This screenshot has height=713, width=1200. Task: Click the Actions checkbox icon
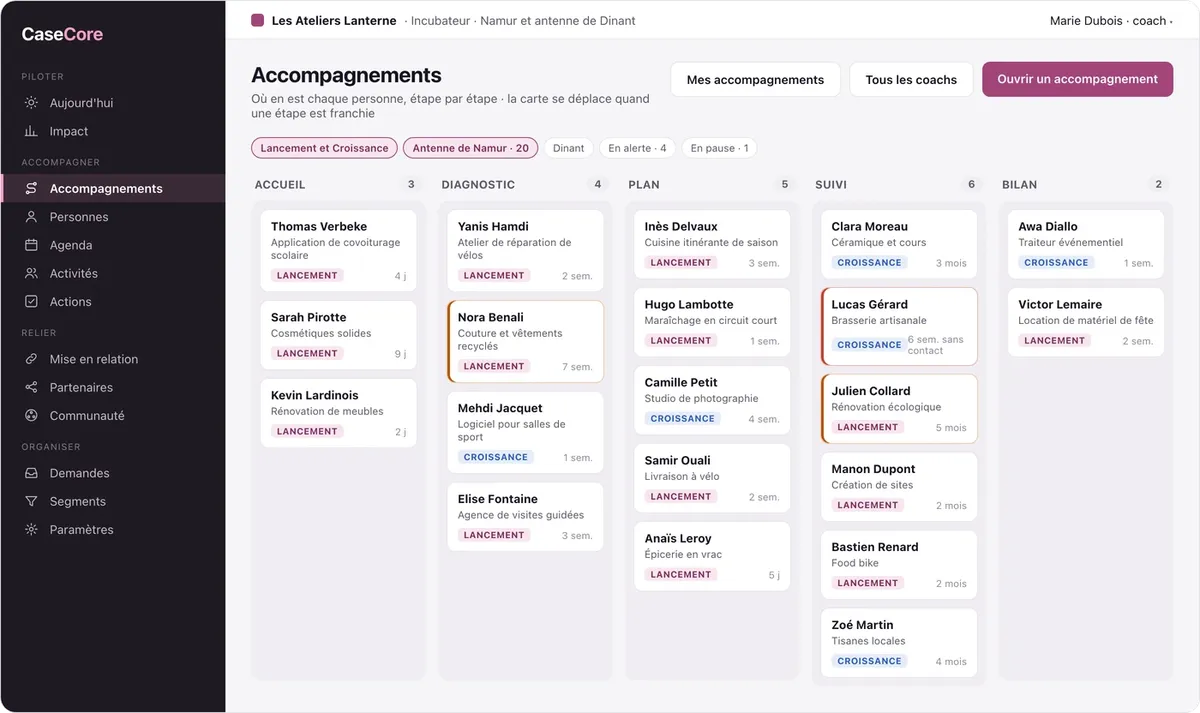pos(31,301)
